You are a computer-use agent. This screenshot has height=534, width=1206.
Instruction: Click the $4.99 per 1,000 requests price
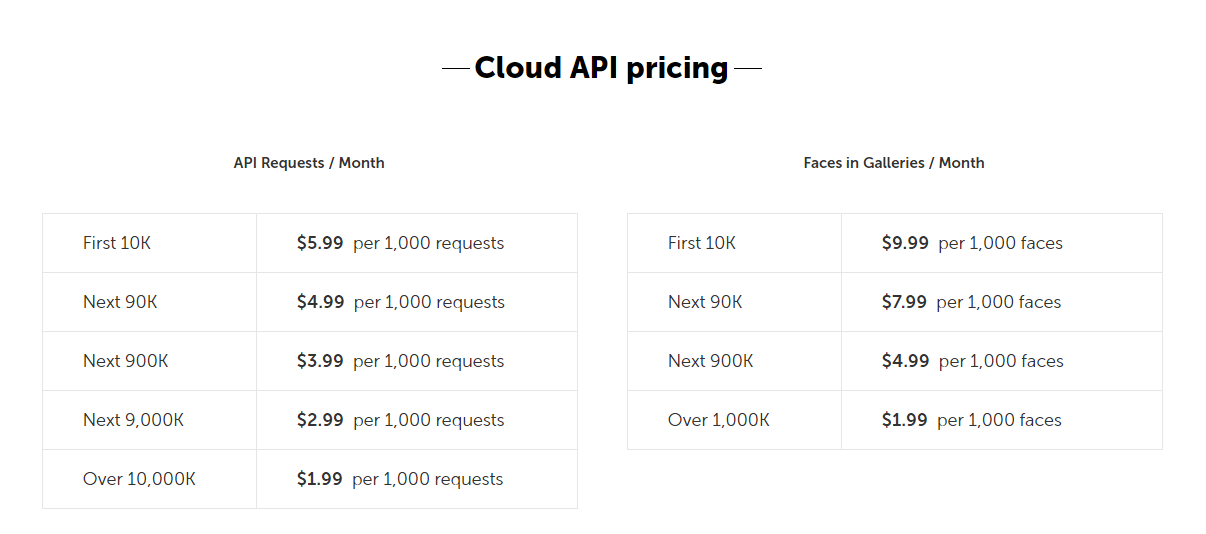click(400, 302)
